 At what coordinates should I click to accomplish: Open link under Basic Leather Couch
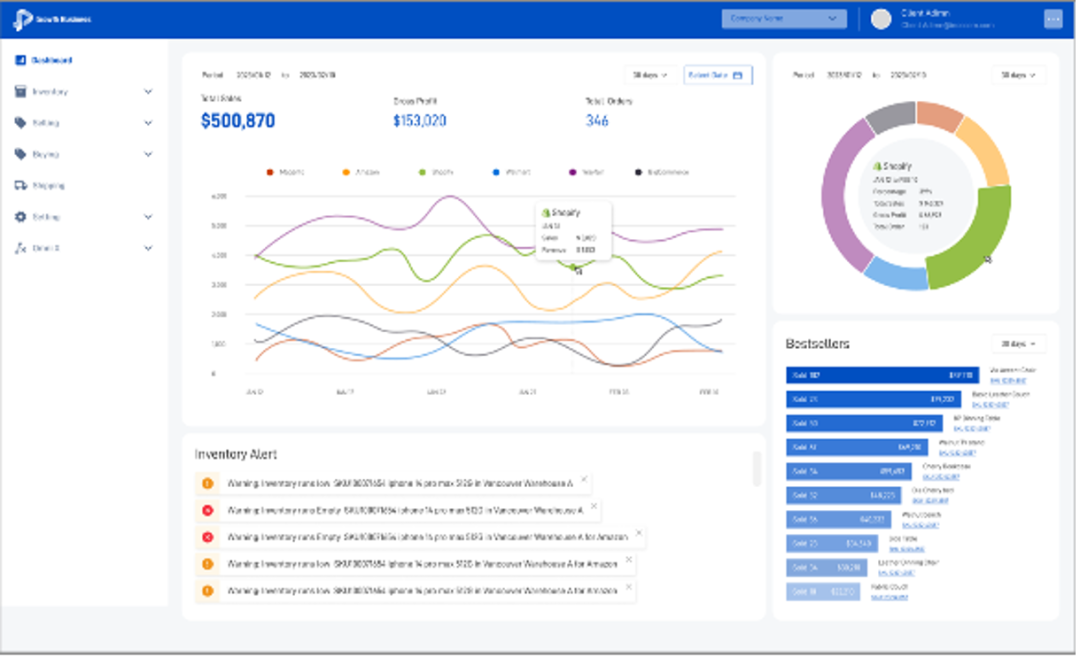click(x=990, y=405)
